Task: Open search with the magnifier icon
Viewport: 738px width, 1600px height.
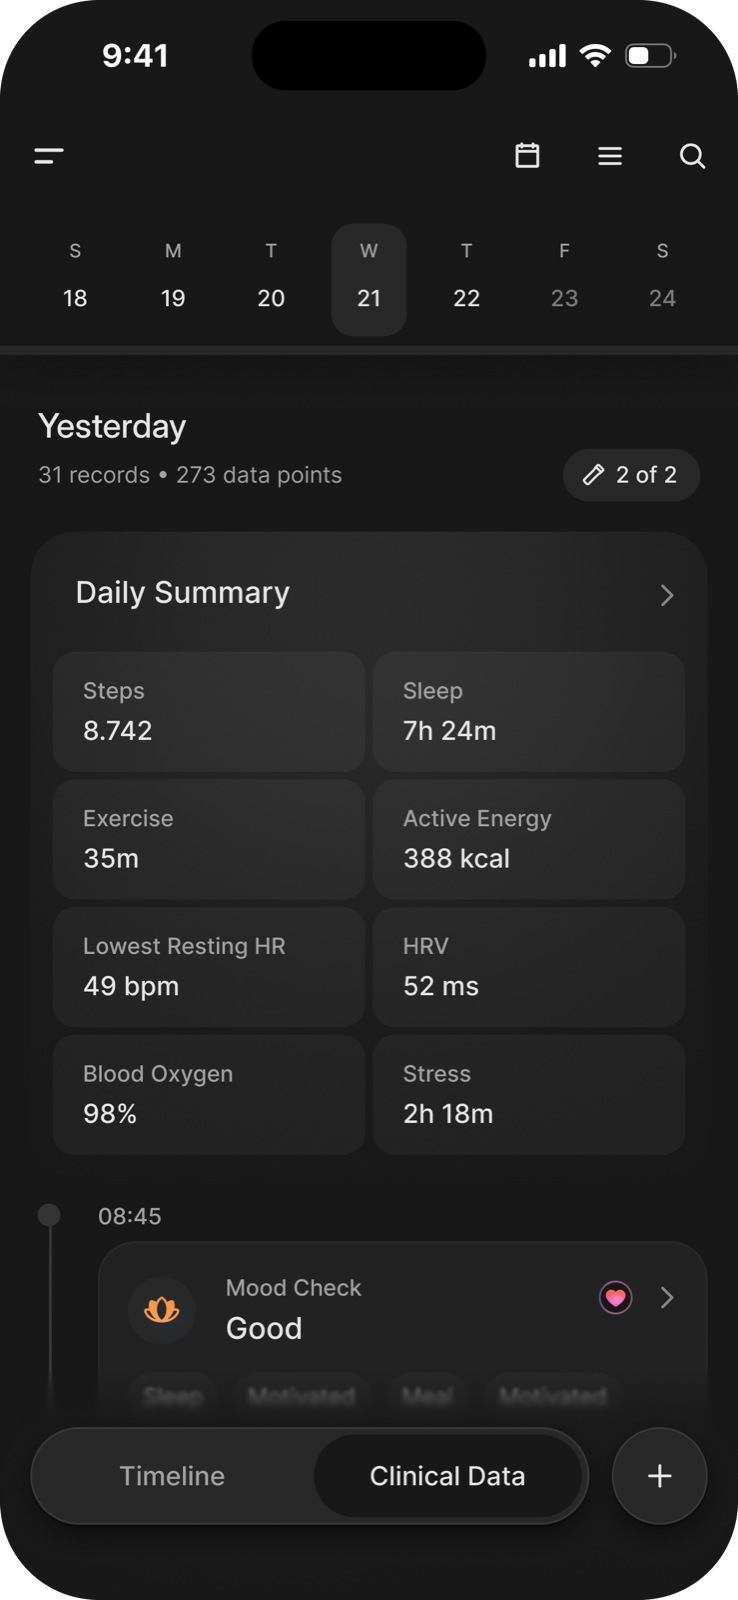Action: click(x=692, y=156)
